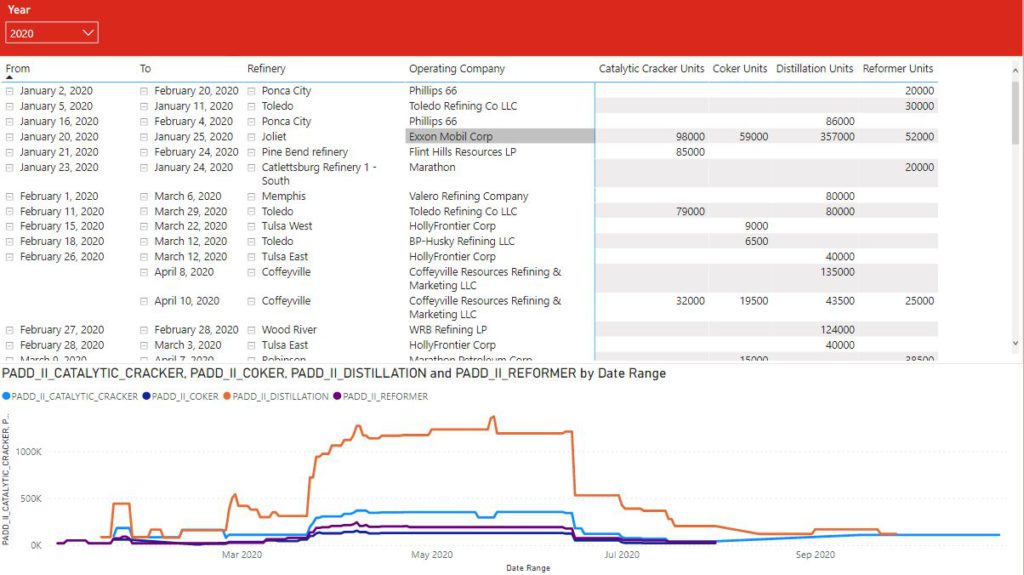Collapse the February 18, 2020 From row
This screenshot has height=575, width=1024.
pos(10,242)
